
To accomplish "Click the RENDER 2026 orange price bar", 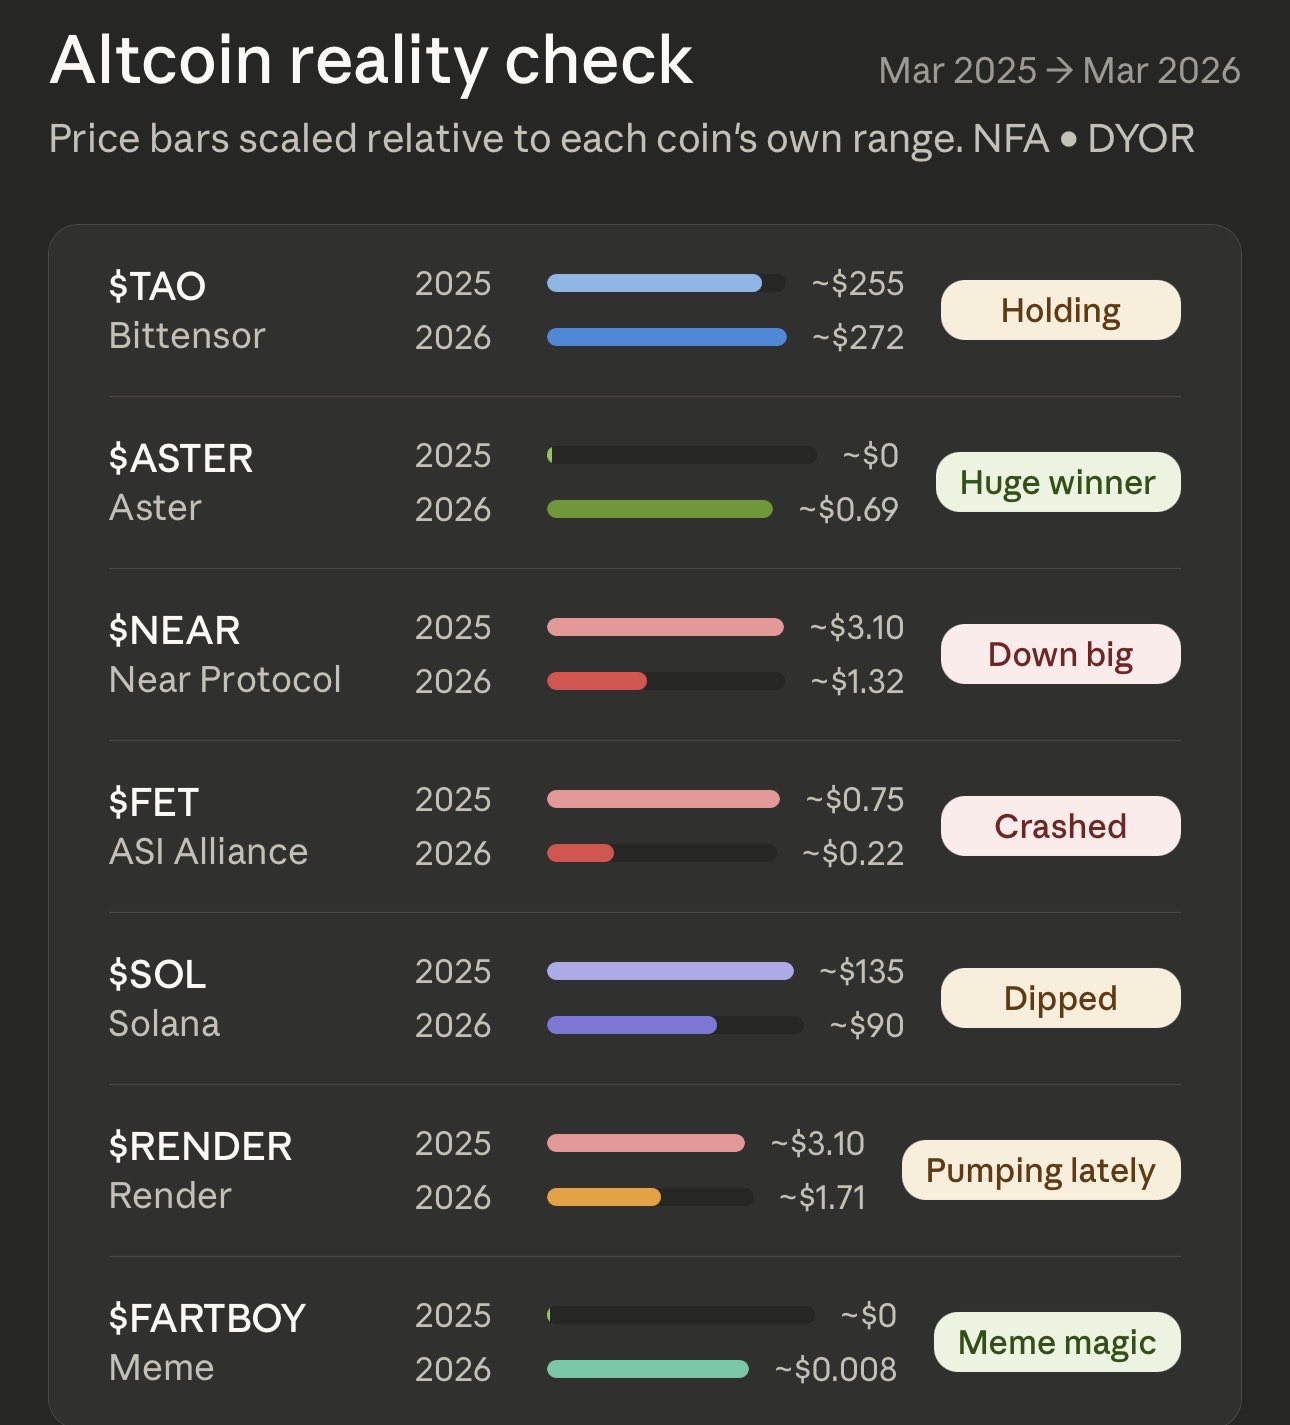I will (x=604, y=1197).
